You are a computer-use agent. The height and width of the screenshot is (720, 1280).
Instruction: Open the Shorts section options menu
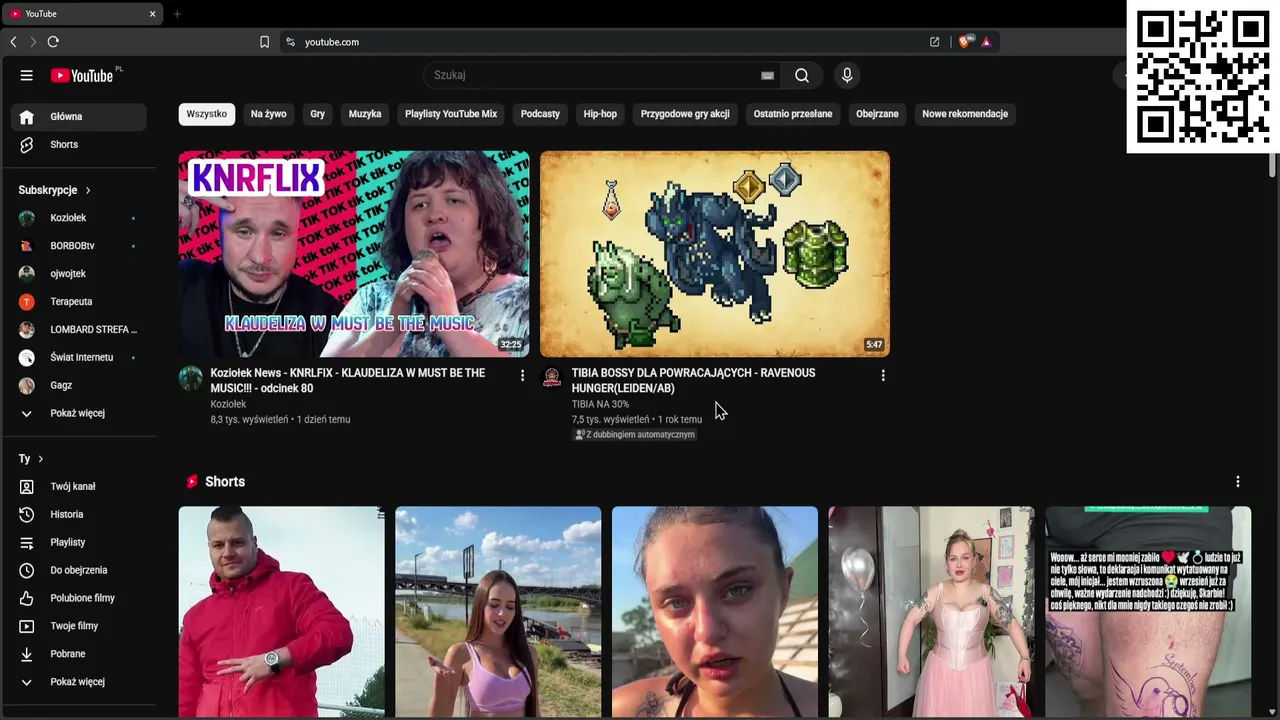pos(1238,482)
